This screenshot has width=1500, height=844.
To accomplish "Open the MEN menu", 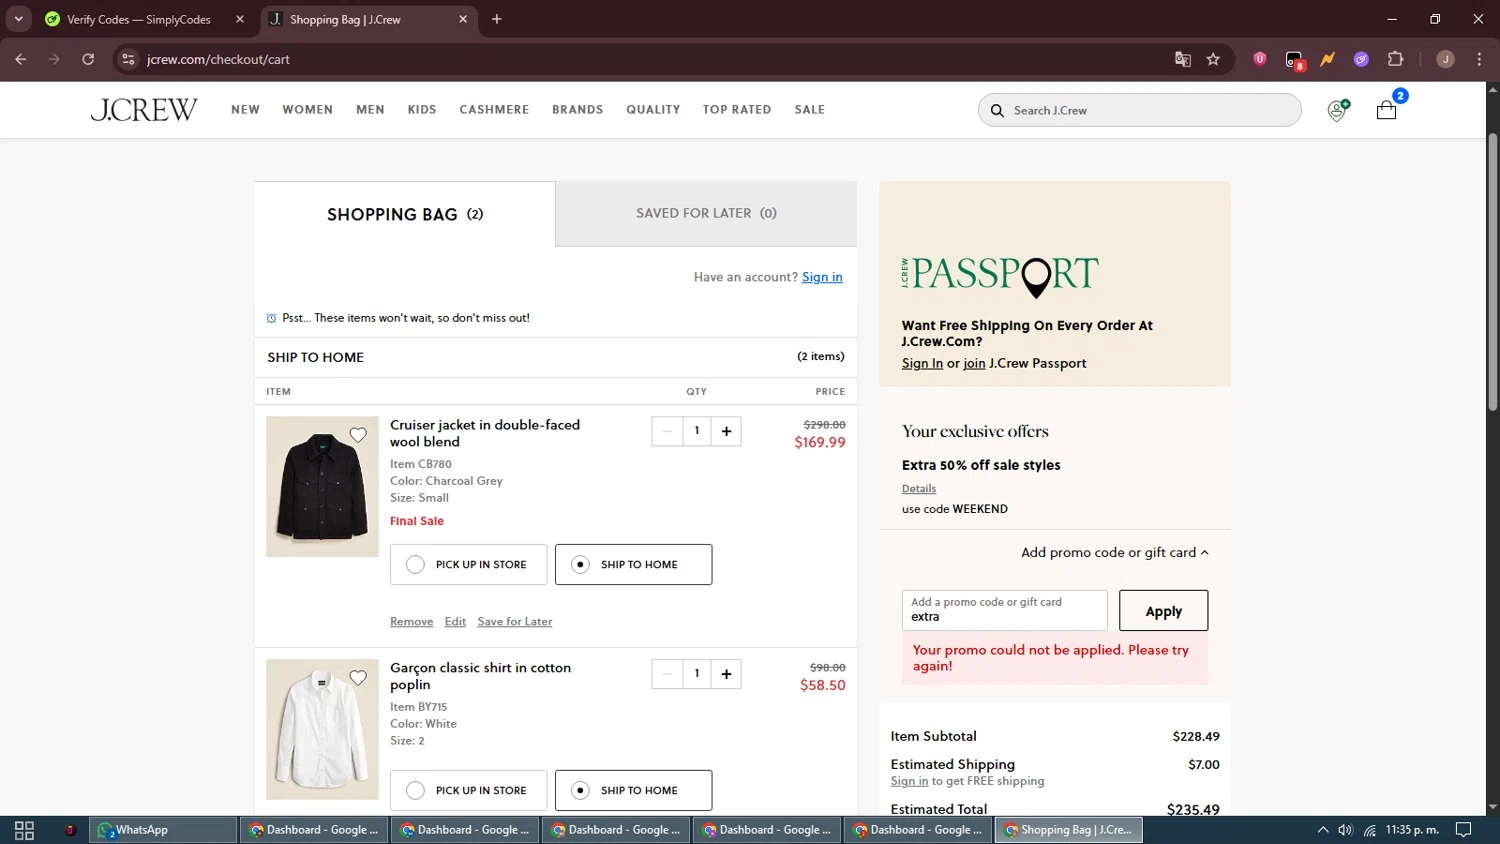I will click(370, 110).
